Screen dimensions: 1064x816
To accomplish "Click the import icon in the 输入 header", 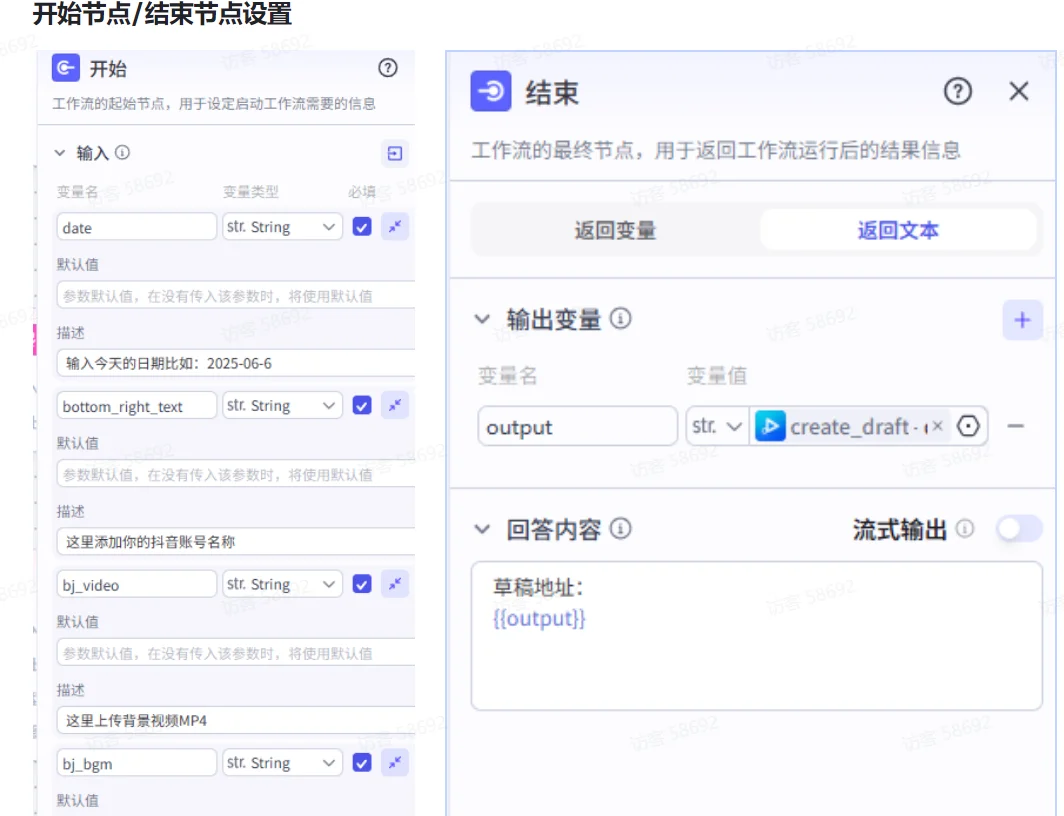I will [x=395, y=153].
